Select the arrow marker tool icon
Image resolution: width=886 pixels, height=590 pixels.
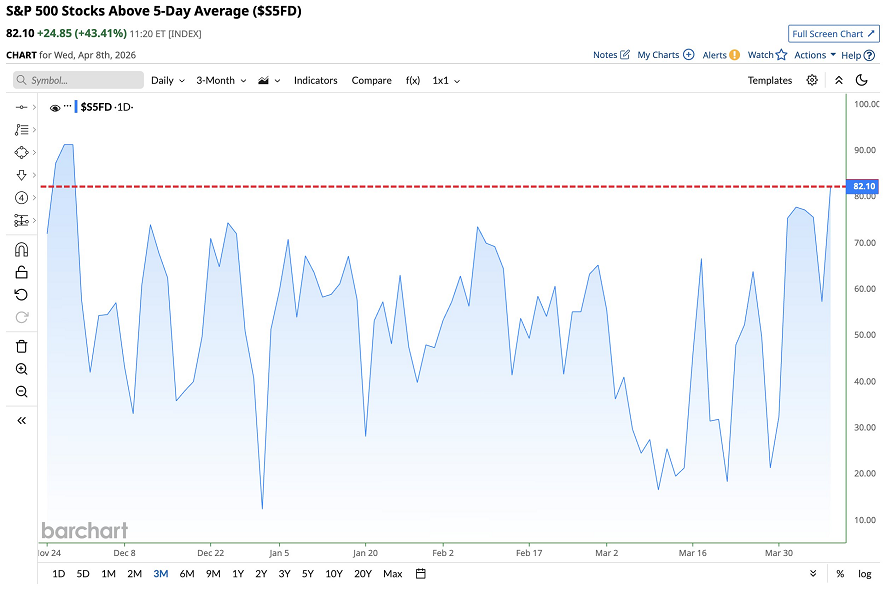pos(21,175)
